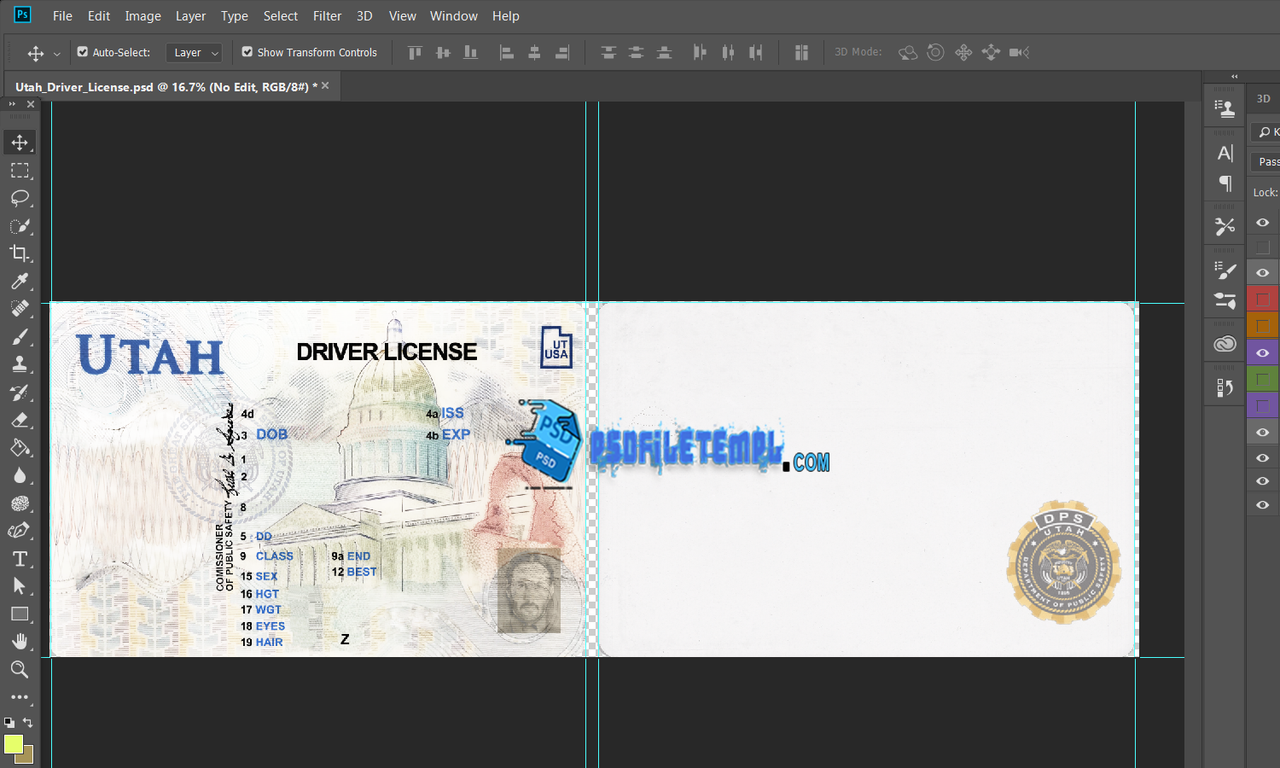
Task: Open the Window menu
Action: click(x=453, y=16)
